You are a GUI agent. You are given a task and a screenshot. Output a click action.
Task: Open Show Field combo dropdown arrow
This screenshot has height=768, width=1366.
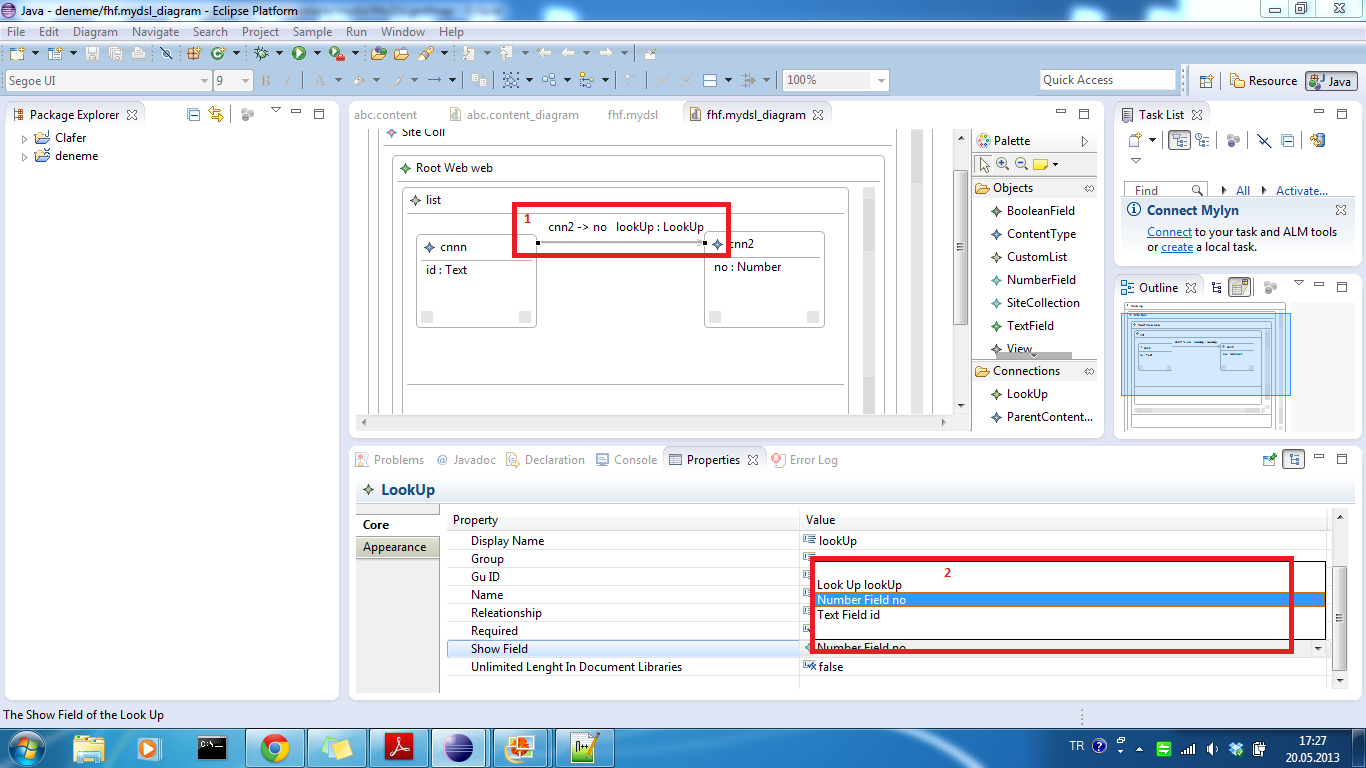(1318, 649)
